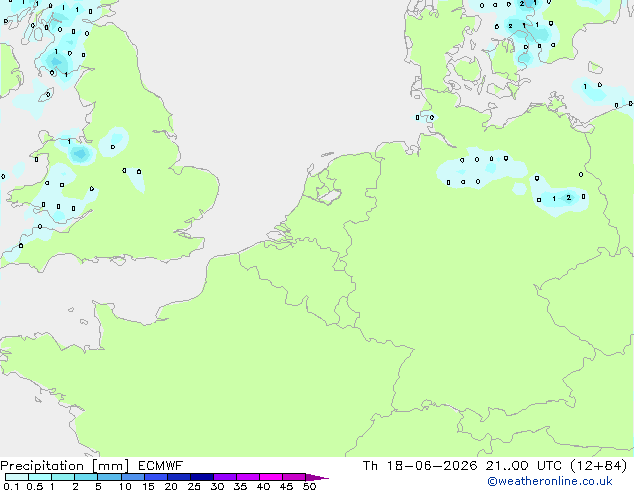Viewport: 634px width, 490px height.
Task: Pick the 15–20 mm legend swatch
Action: pos(155,477)
